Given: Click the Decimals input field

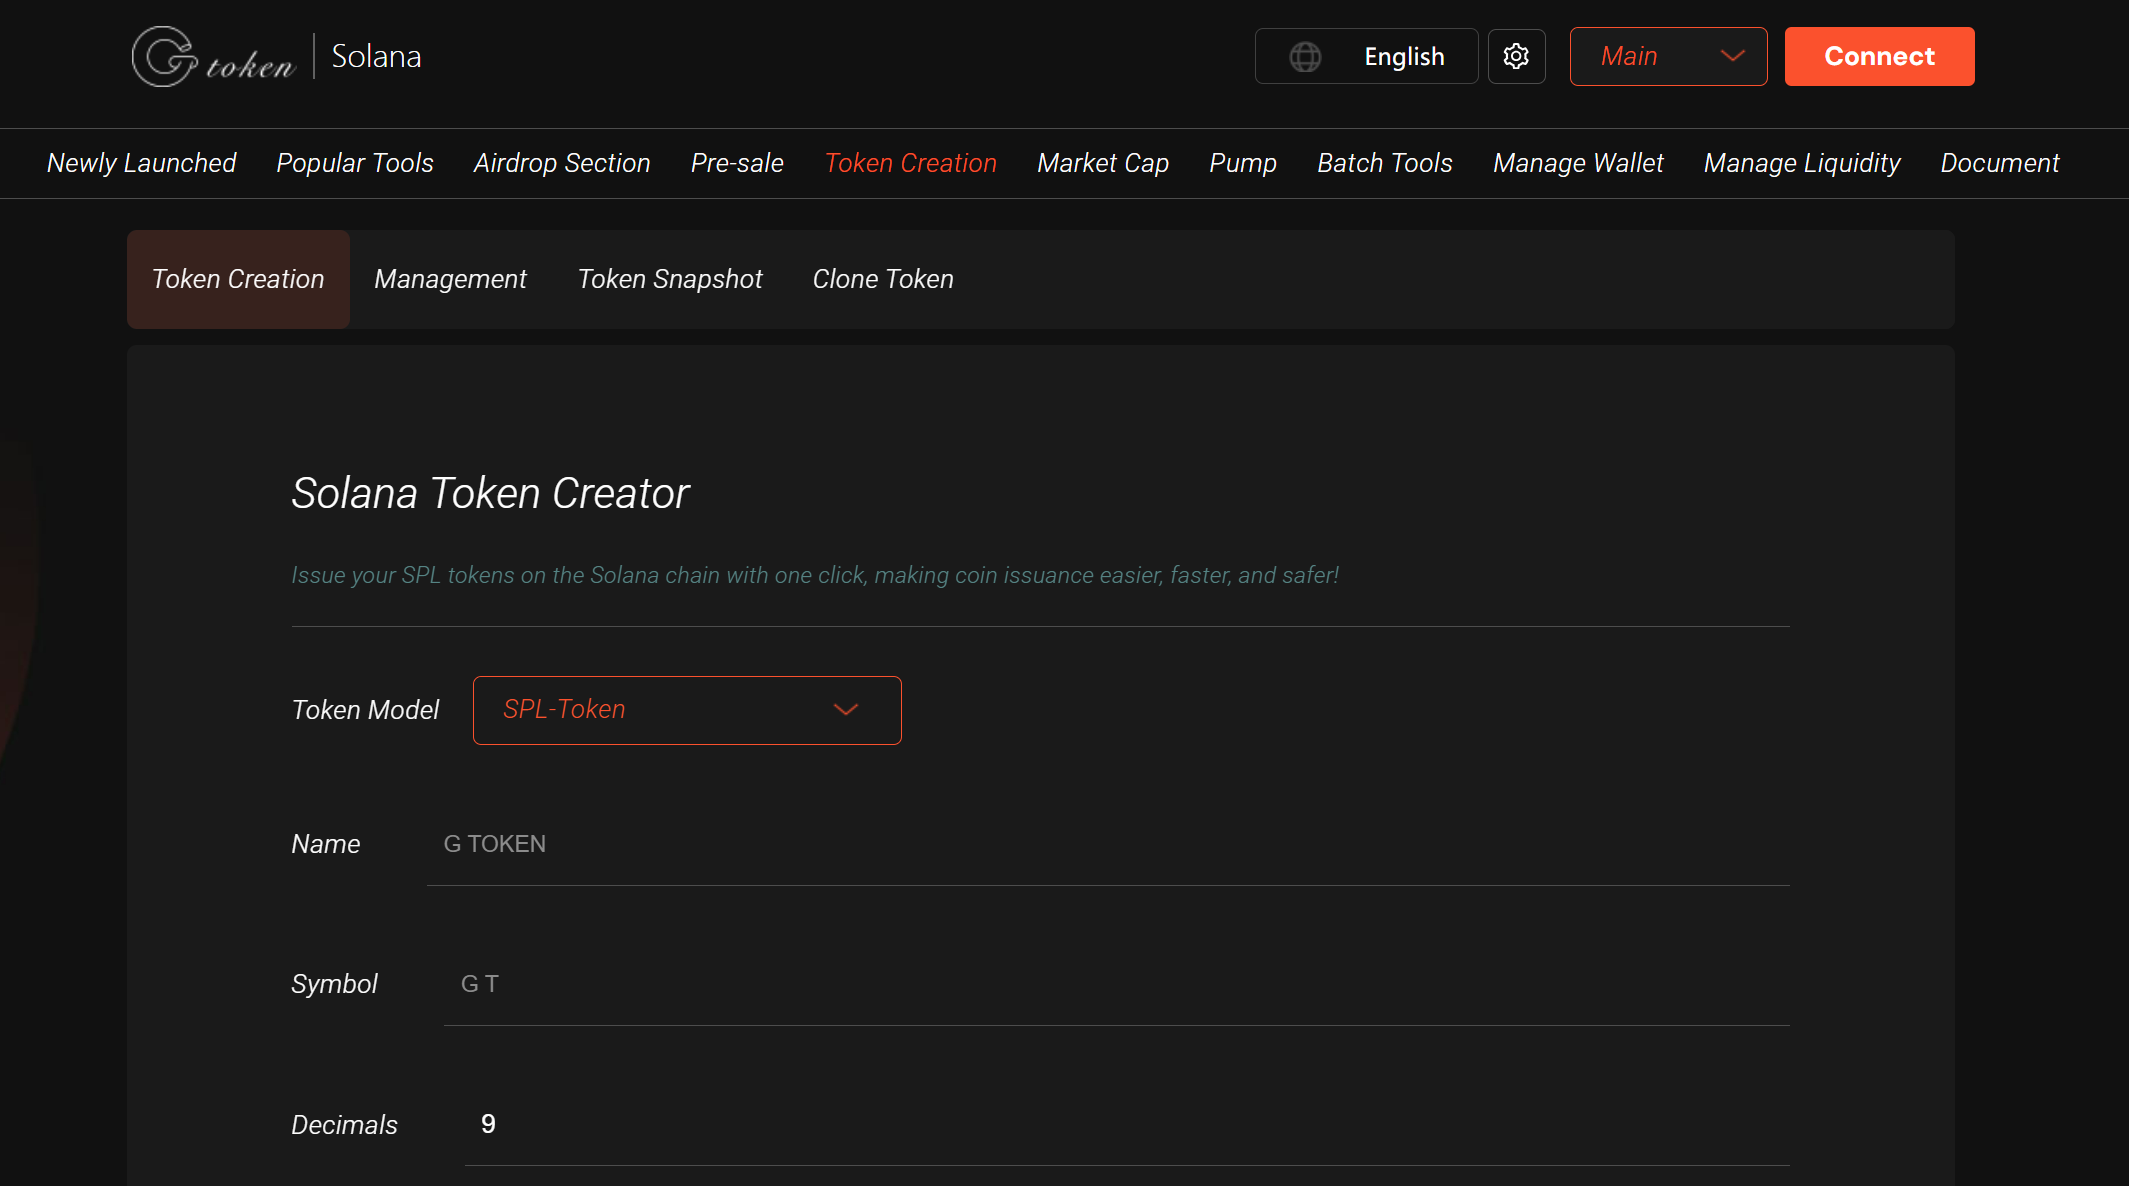Looking at the screenshot, I should pos(1126,1125).
